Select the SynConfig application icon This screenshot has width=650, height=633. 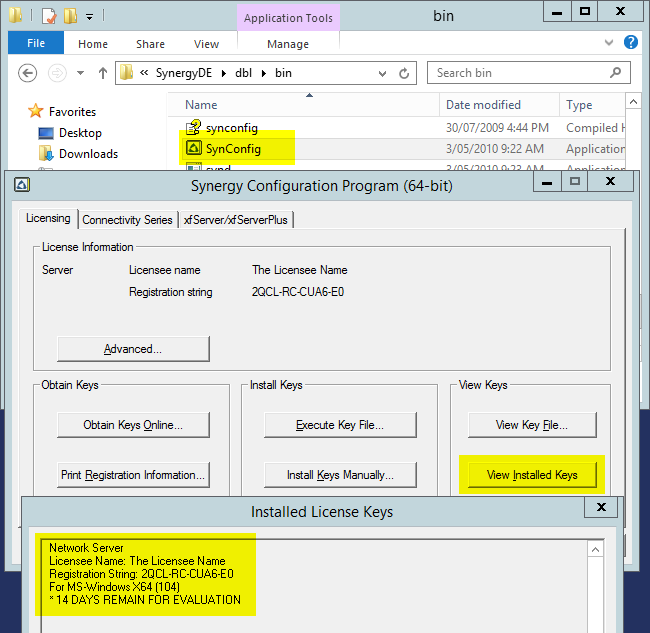[x=194, y=148]
